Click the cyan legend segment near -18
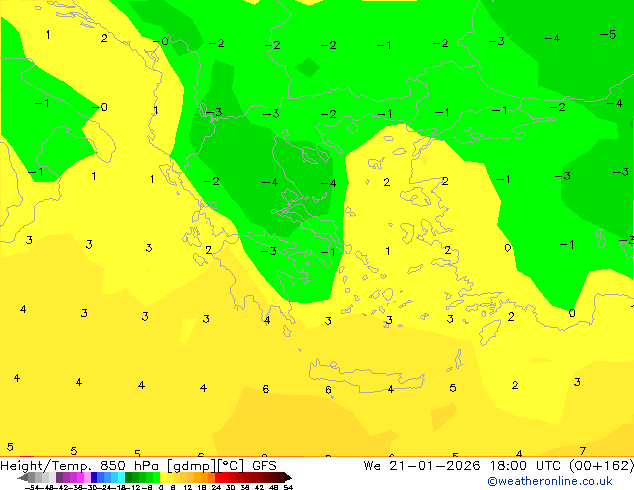The image size is (634, 490). (x=121, y=478)
